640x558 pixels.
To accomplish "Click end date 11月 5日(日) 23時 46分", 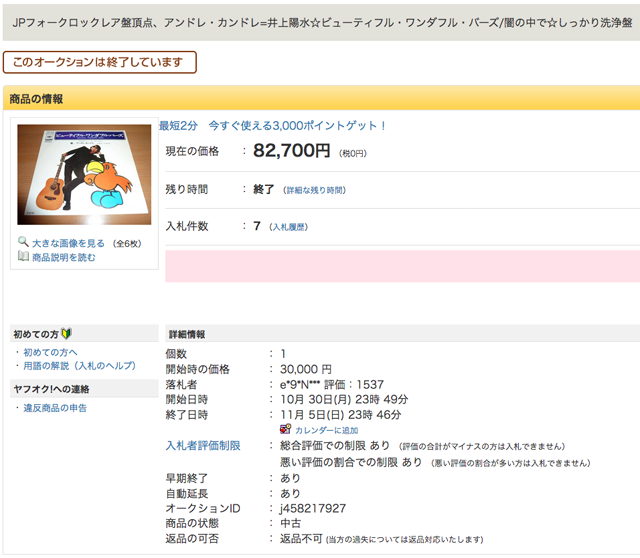I will click(x=340, y=415).
